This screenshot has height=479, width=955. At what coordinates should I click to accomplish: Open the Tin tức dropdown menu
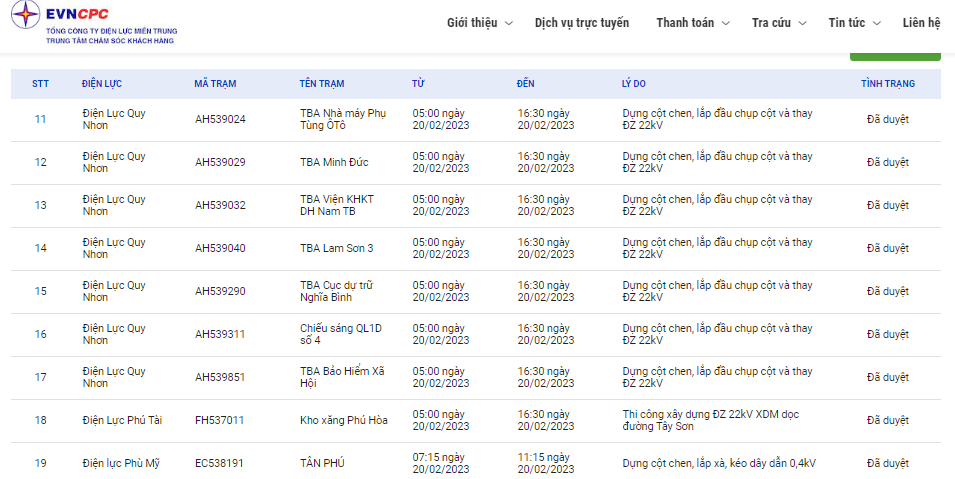pos(855,23)
